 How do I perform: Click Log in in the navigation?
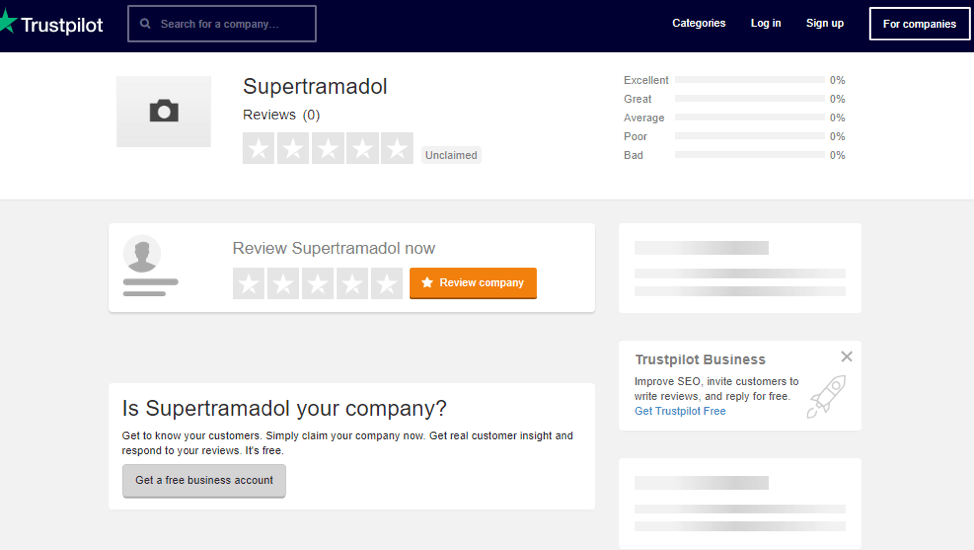click(766, 23)
